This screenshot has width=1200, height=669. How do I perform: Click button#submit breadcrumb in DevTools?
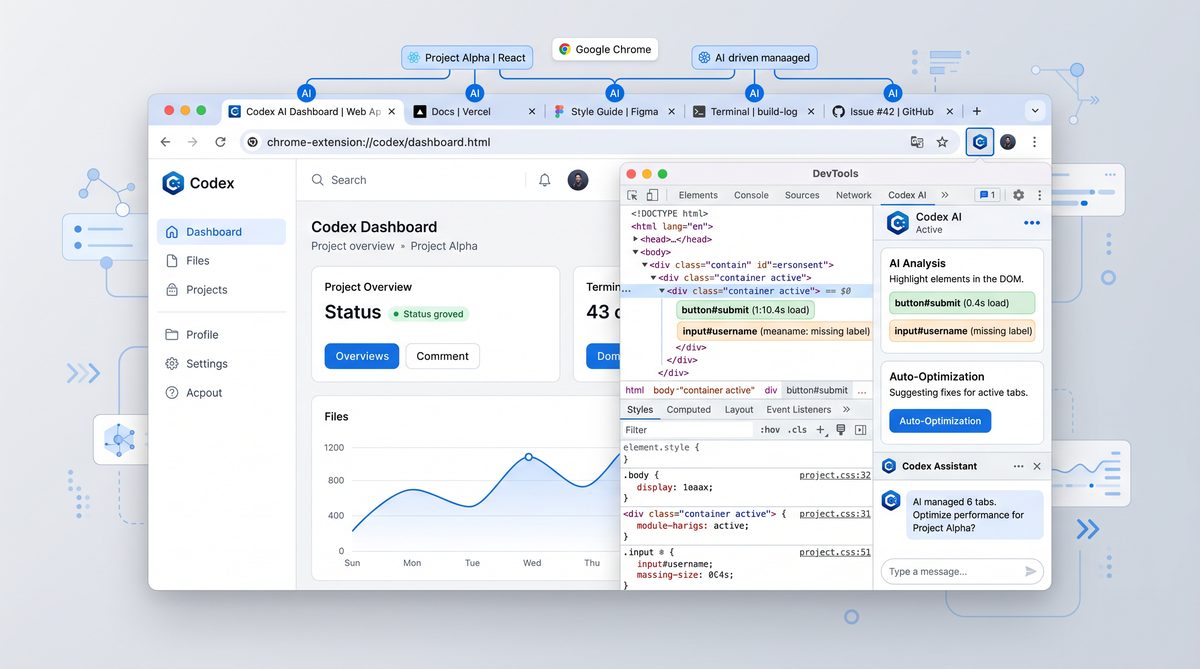point(817,390)
